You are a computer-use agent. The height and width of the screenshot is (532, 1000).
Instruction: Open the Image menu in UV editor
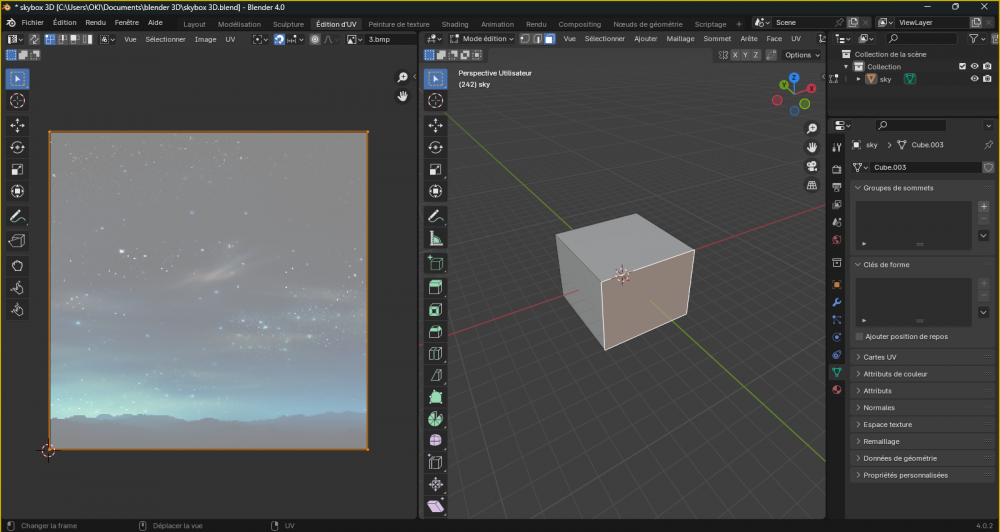tap(205, 40)
